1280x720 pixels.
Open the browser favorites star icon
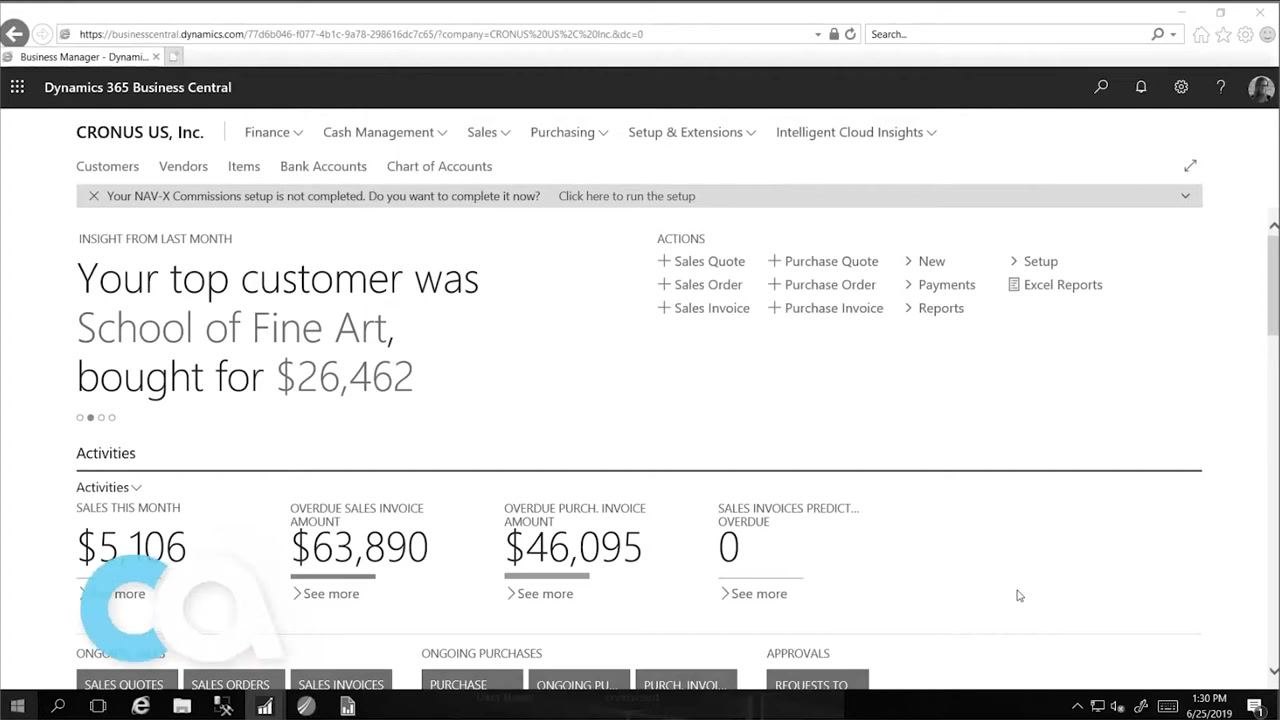1223,34
